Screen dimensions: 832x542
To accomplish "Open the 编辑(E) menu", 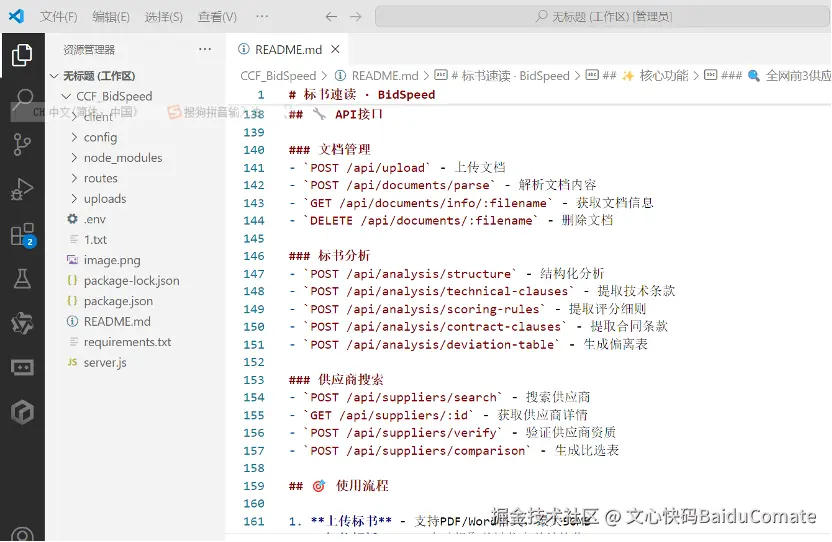I will tap(111, 16).
